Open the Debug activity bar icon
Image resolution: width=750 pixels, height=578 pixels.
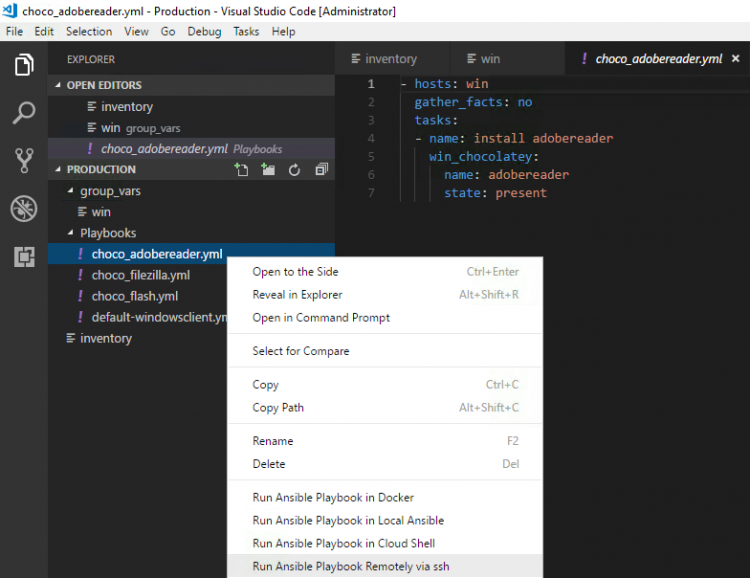[x=24, y=209]
